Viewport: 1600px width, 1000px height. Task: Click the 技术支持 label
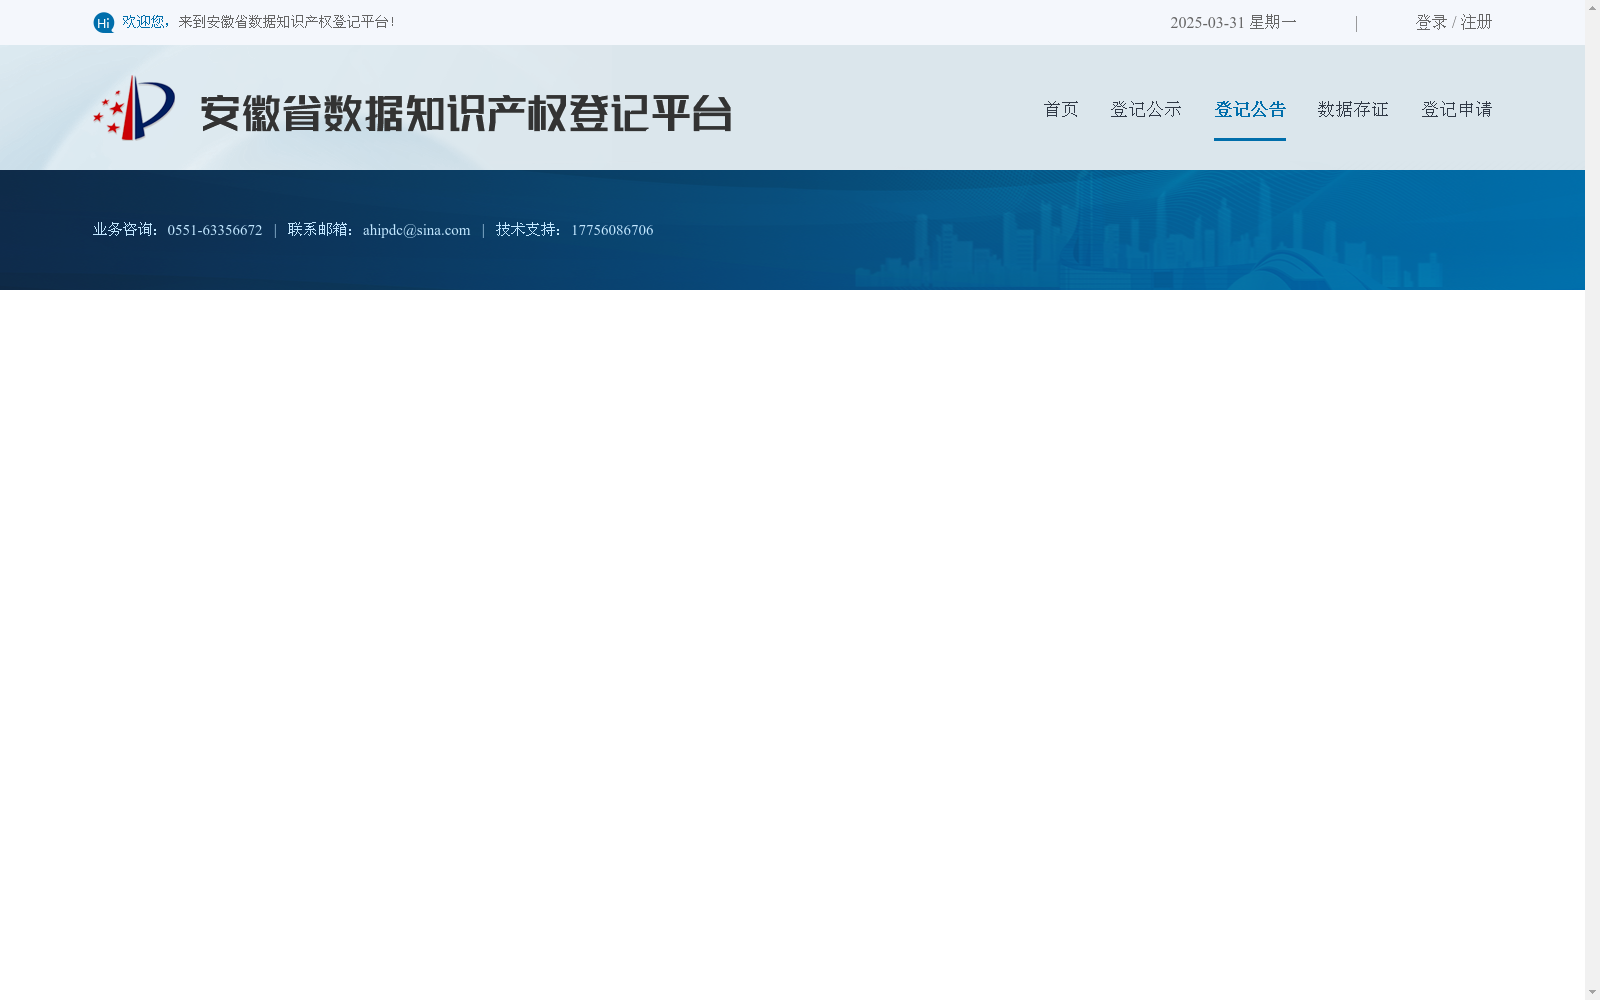[x=529, y=230]
